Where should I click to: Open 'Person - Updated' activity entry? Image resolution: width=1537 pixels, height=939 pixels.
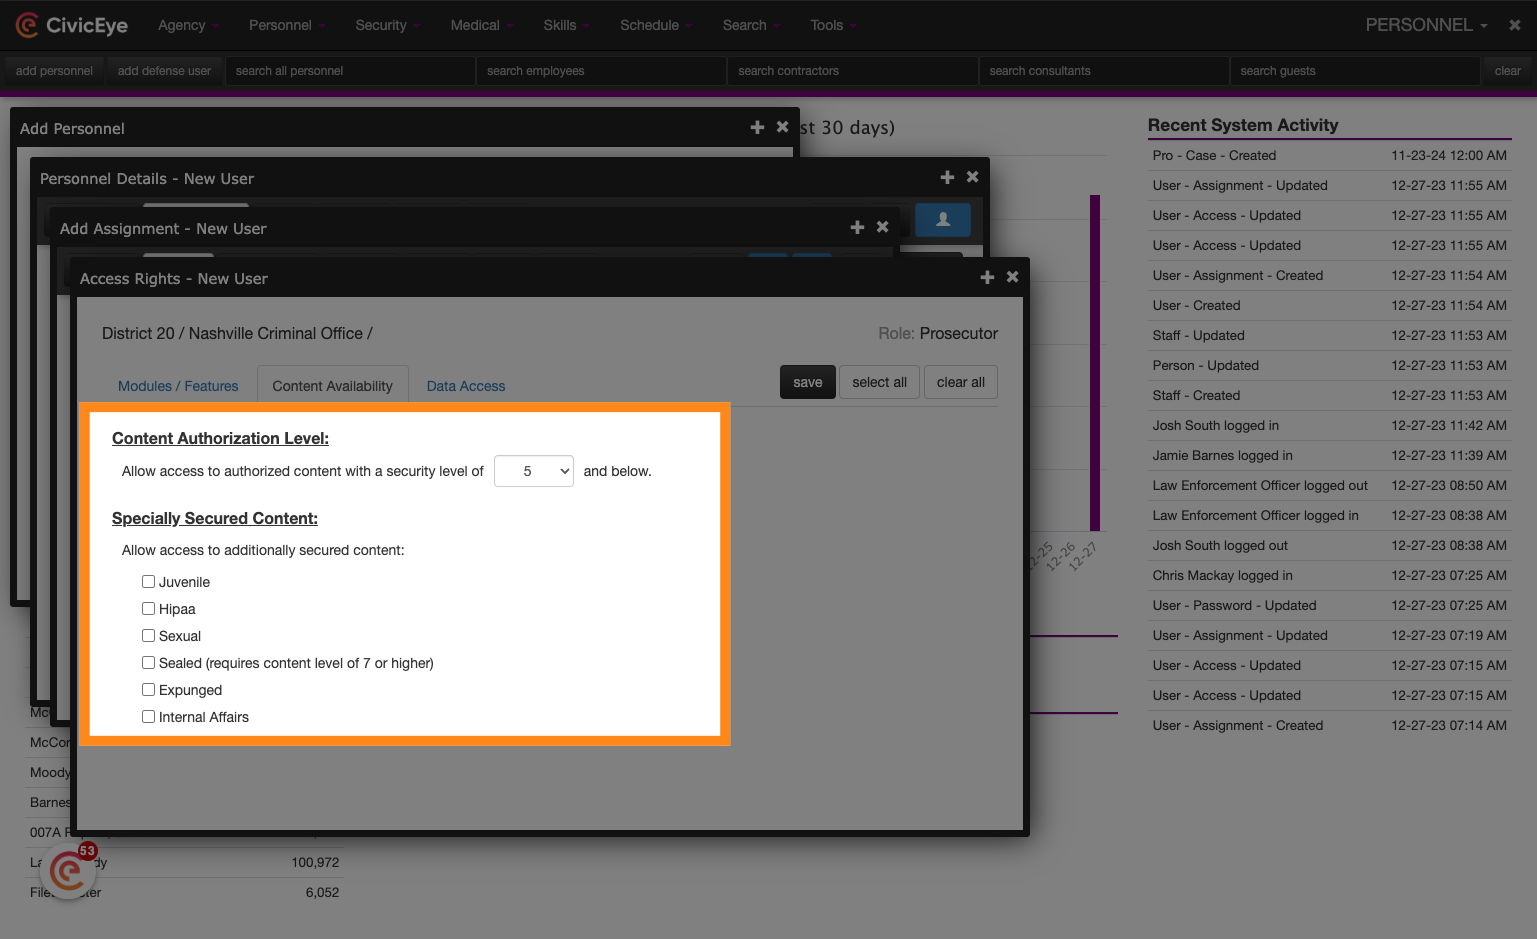click(1330, 365)
